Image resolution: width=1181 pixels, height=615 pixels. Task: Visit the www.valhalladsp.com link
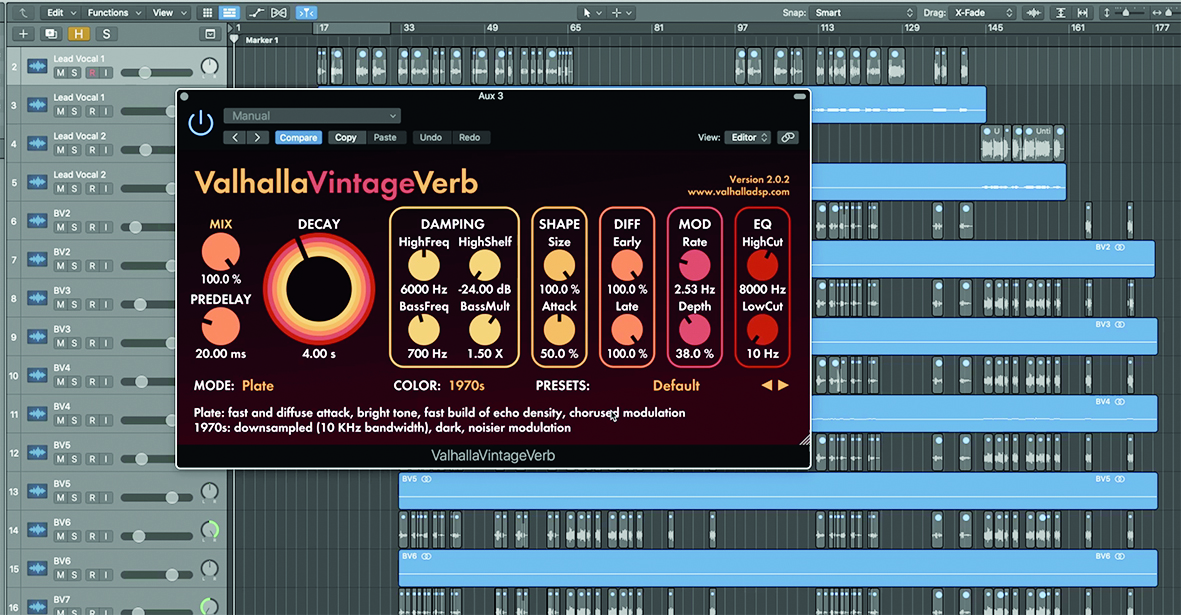click(738, 192)
